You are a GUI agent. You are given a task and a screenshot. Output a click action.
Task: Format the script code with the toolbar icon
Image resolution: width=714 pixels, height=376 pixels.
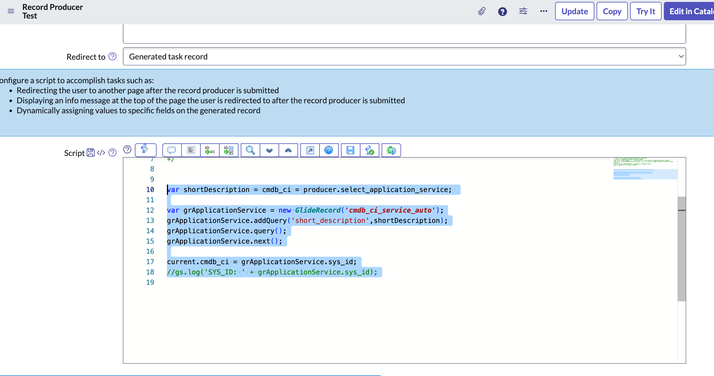191,150
